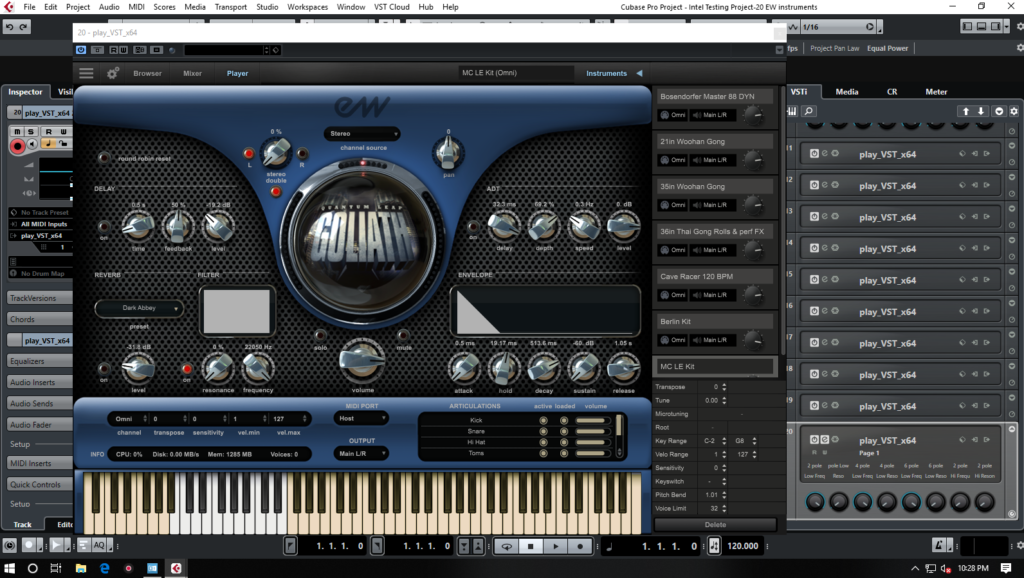Click the Envelope display graph
Image resolution: width=1024 pixels, height=578 pixels.
pyautogui.click(x=545, y=311)
